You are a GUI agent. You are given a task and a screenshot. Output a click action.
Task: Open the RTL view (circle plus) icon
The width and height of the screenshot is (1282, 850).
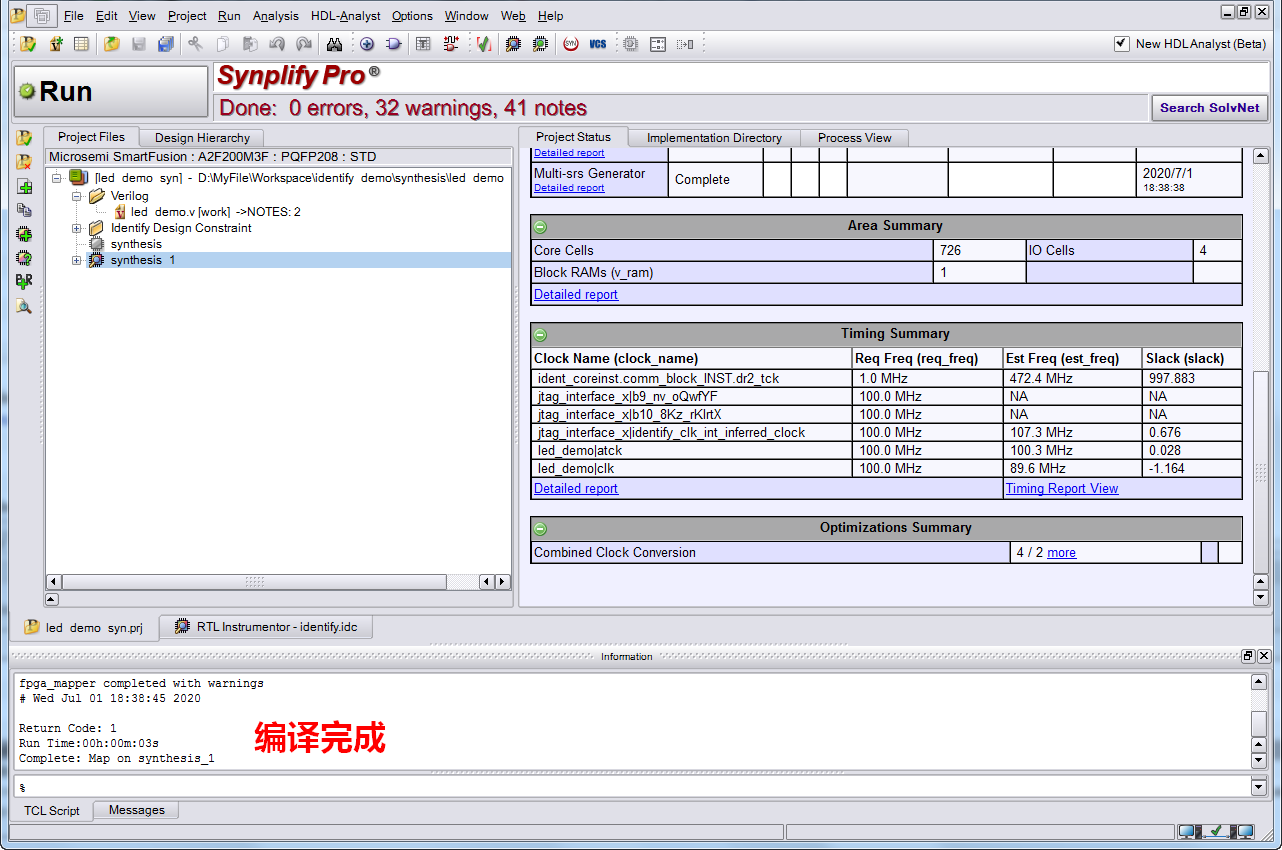[x=367, y=44]
